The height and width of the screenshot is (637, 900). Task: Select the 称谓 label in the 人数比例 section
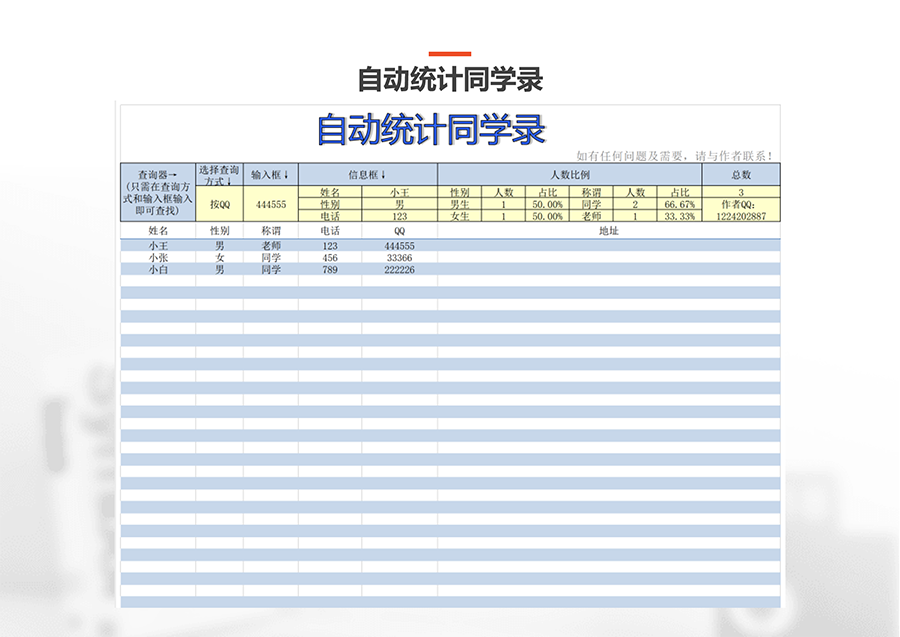click(x=591, y=192)
